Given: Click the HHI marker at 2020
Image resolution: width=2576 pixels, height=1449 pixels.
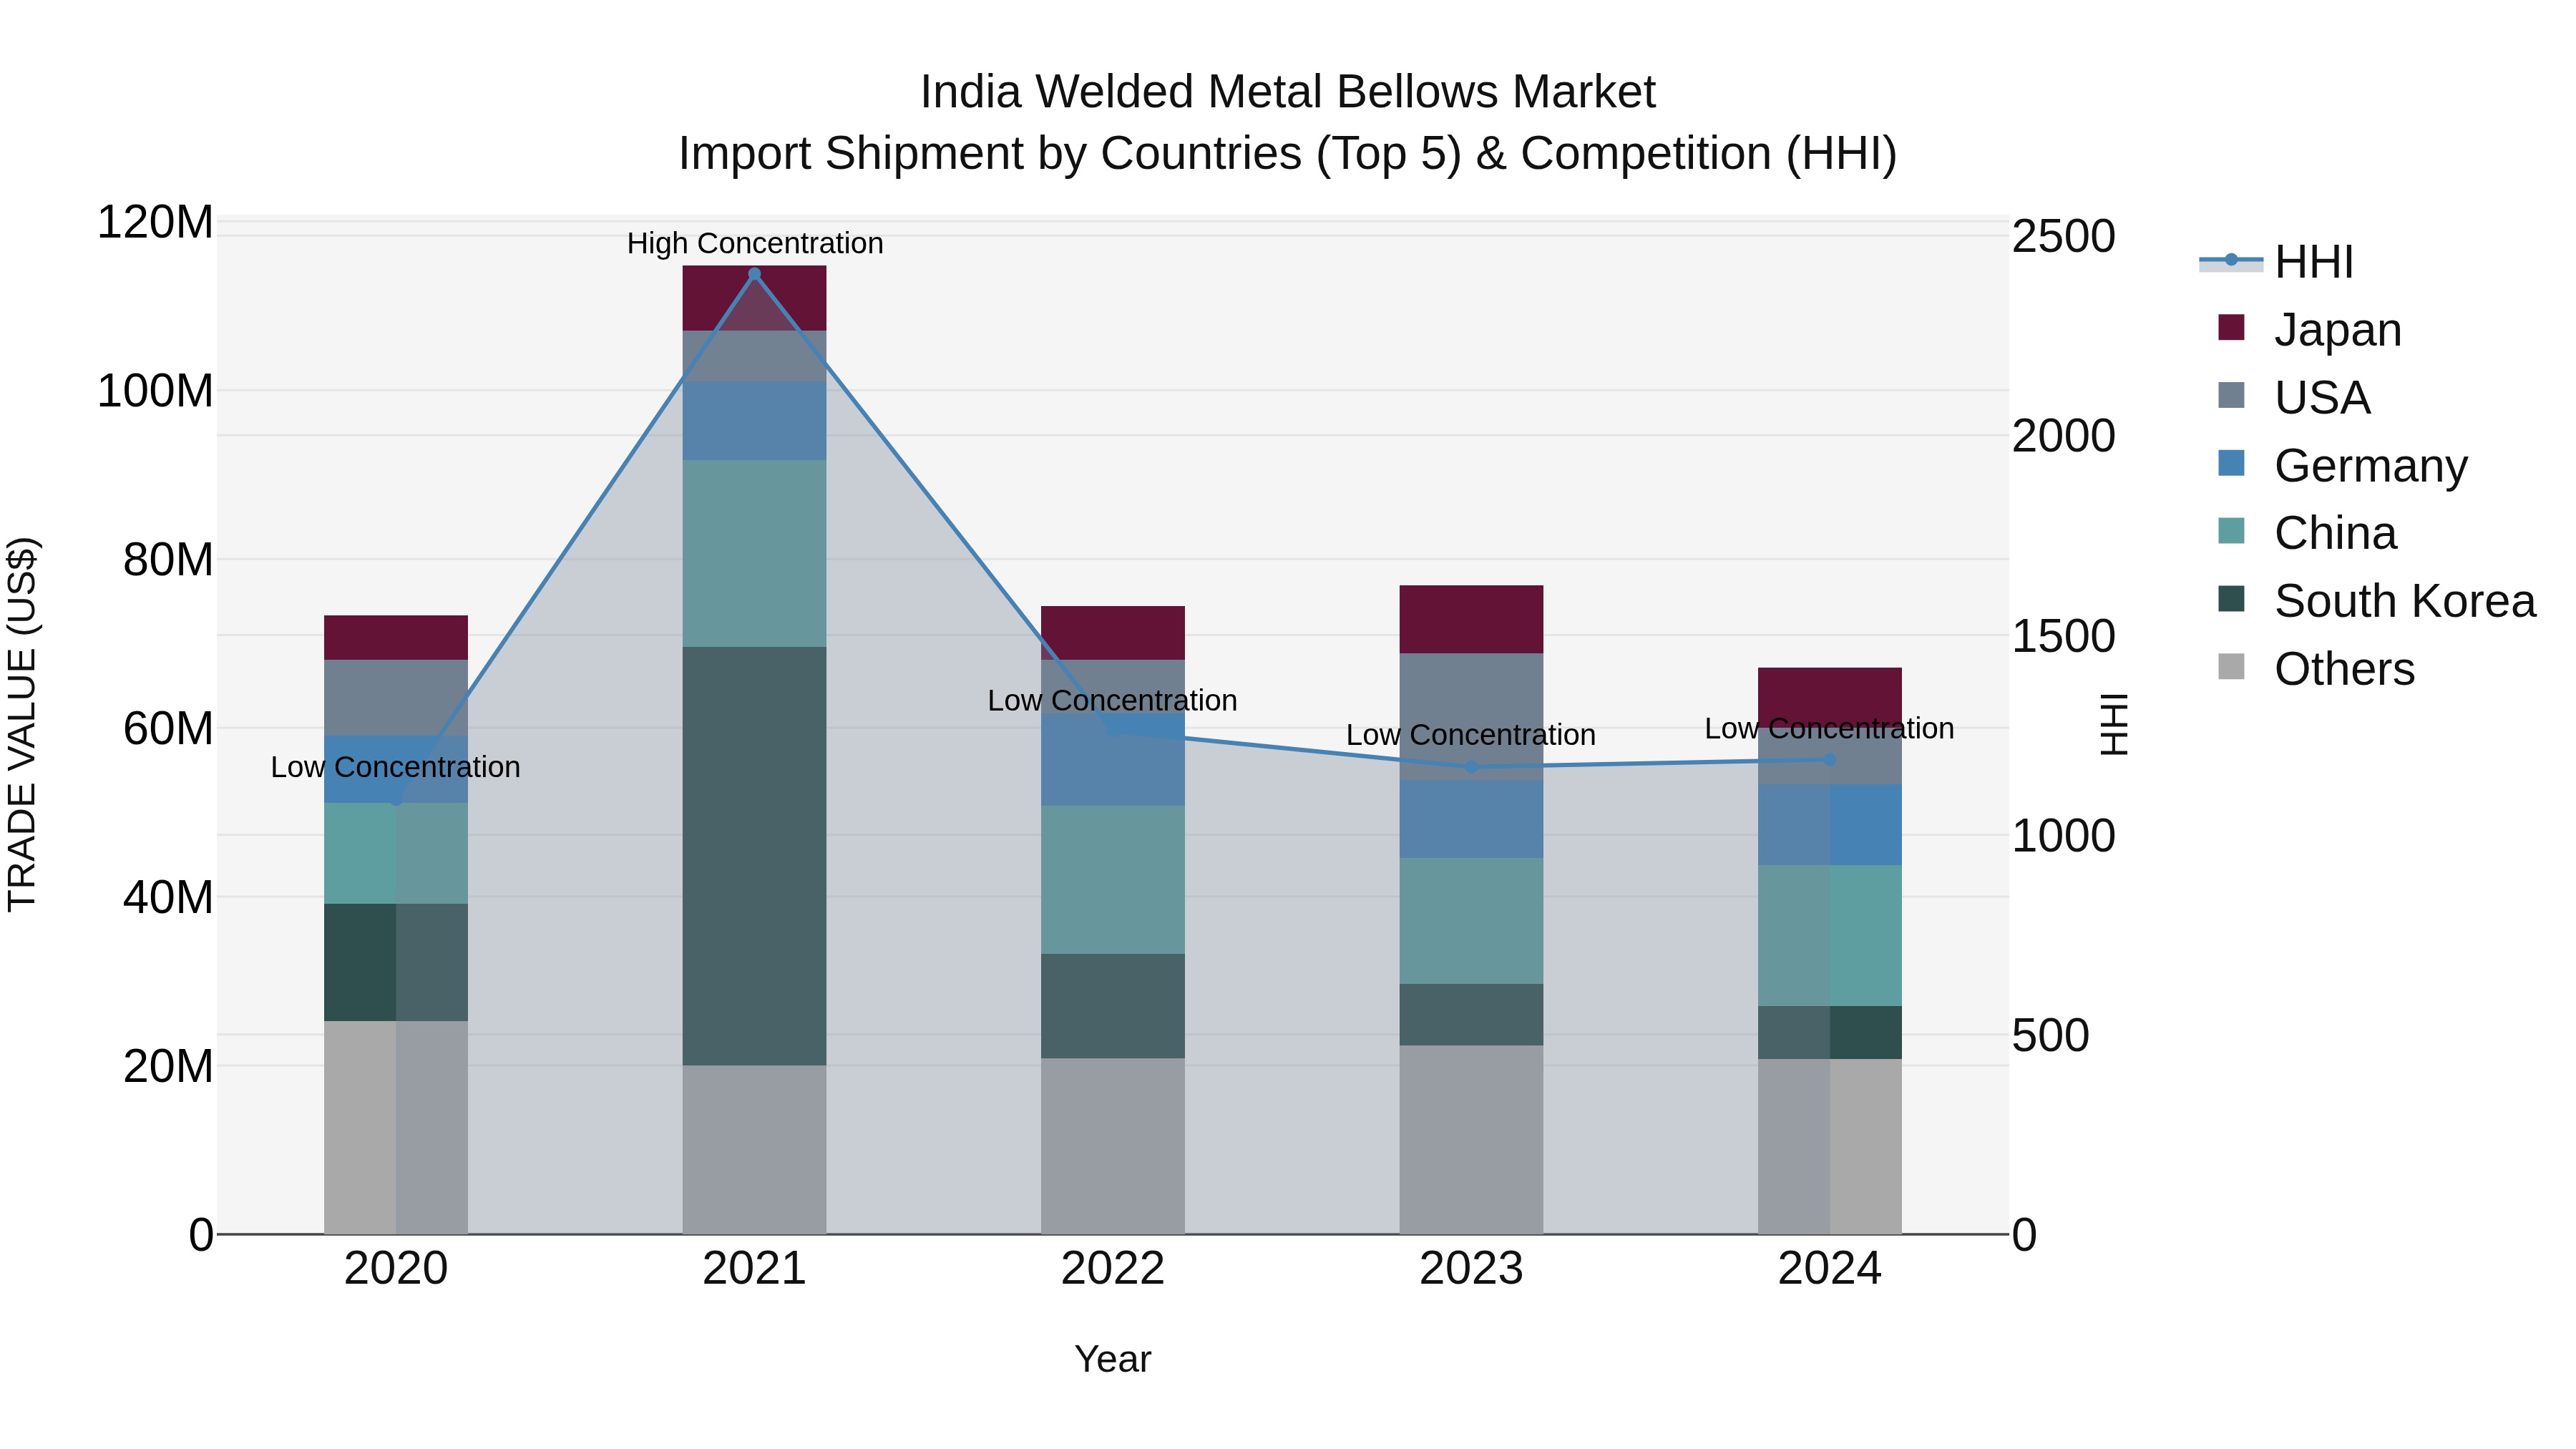Looking at the screenshot, I should [x=396, y=799].
